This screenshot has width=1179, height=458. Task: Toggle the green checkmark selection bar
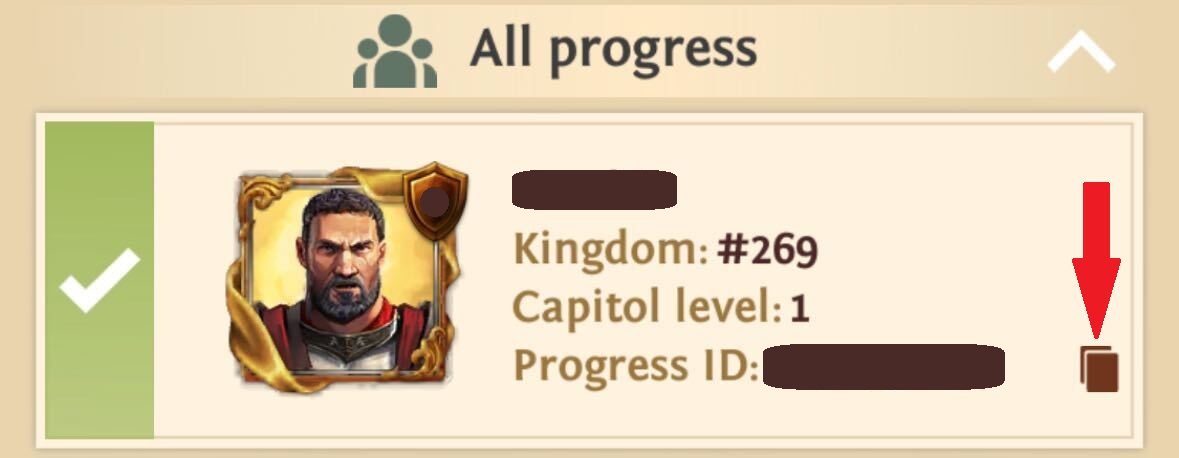99,280
